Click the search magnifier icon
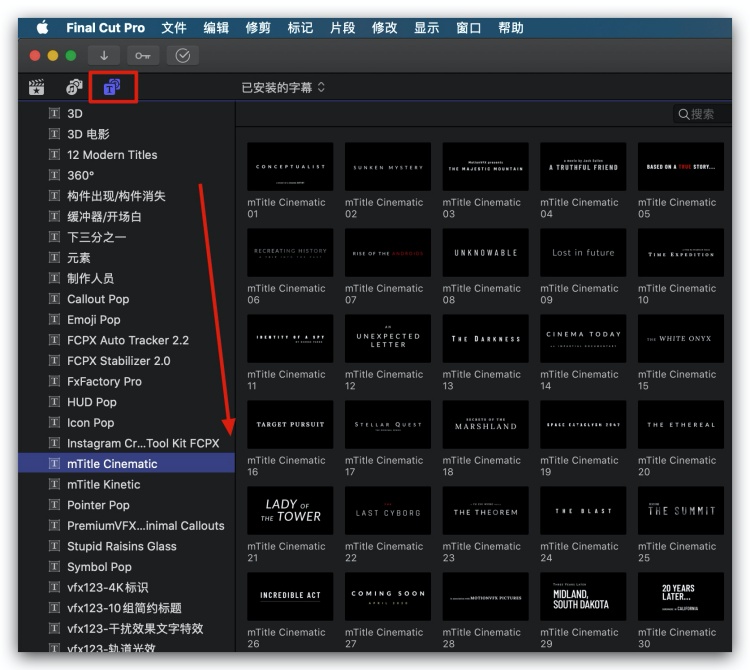 pyautogui.click(x=684, y=114)
